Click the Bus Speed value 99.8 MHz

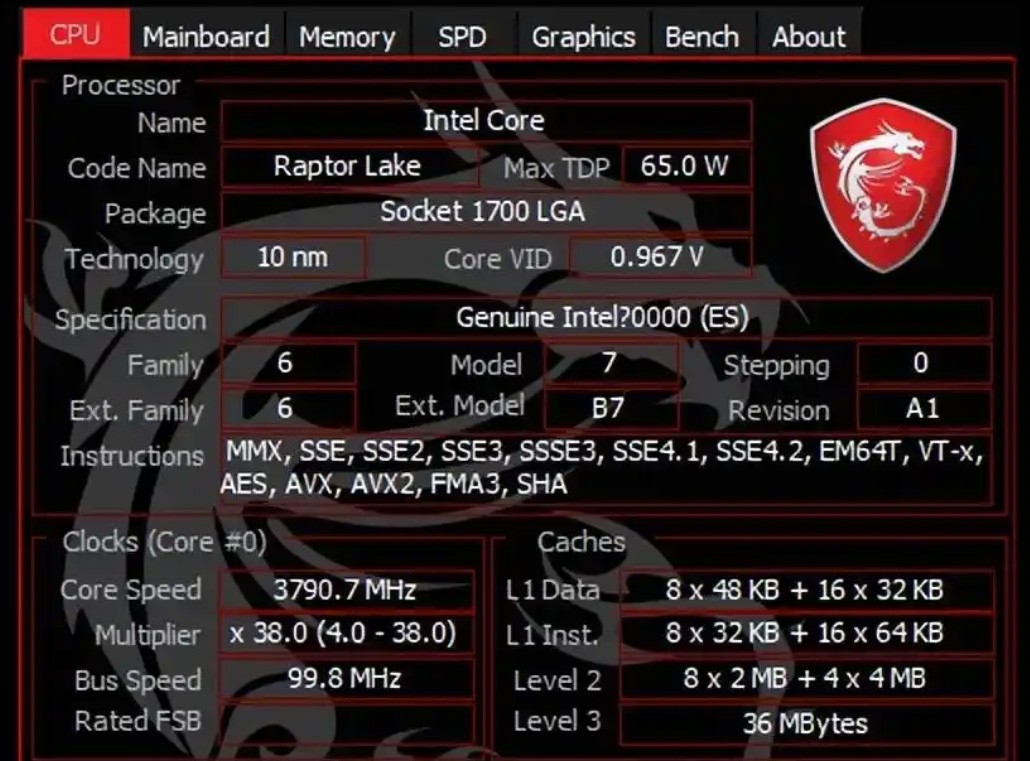[x=346, y=678]
